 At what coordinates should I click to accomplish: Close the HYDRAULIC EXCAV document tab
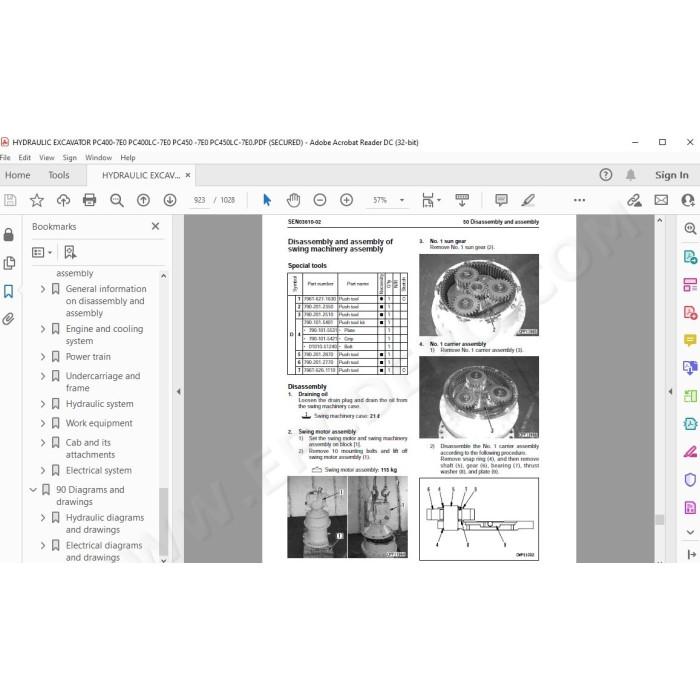click(x=188, y=175)
